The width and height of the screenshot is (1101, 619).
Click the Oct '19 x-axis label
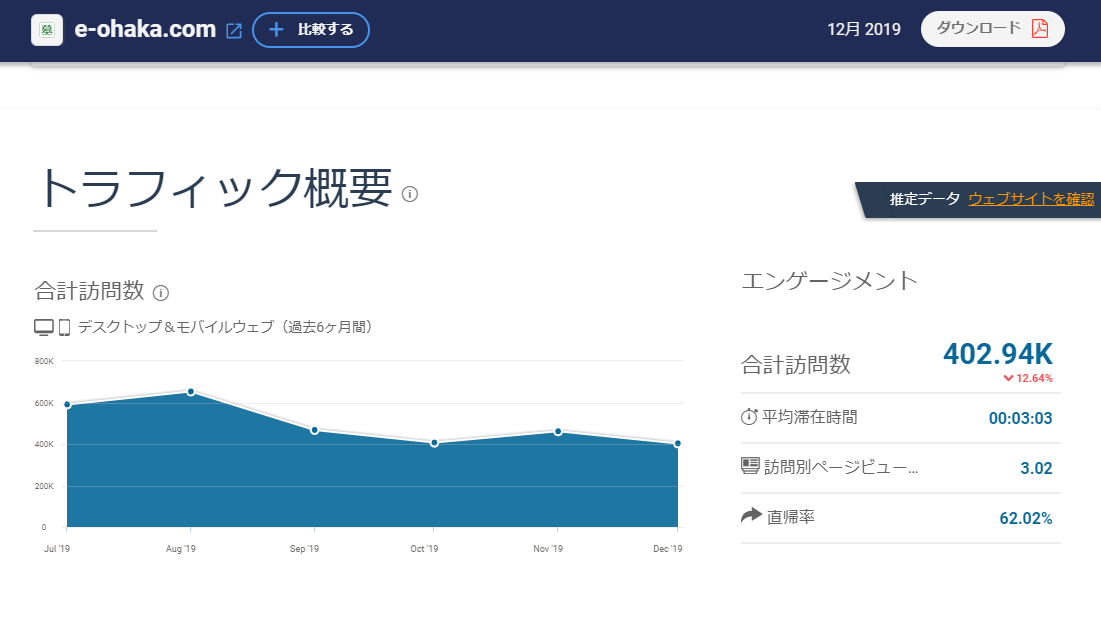pyautogui.click(x=424, y=549)
